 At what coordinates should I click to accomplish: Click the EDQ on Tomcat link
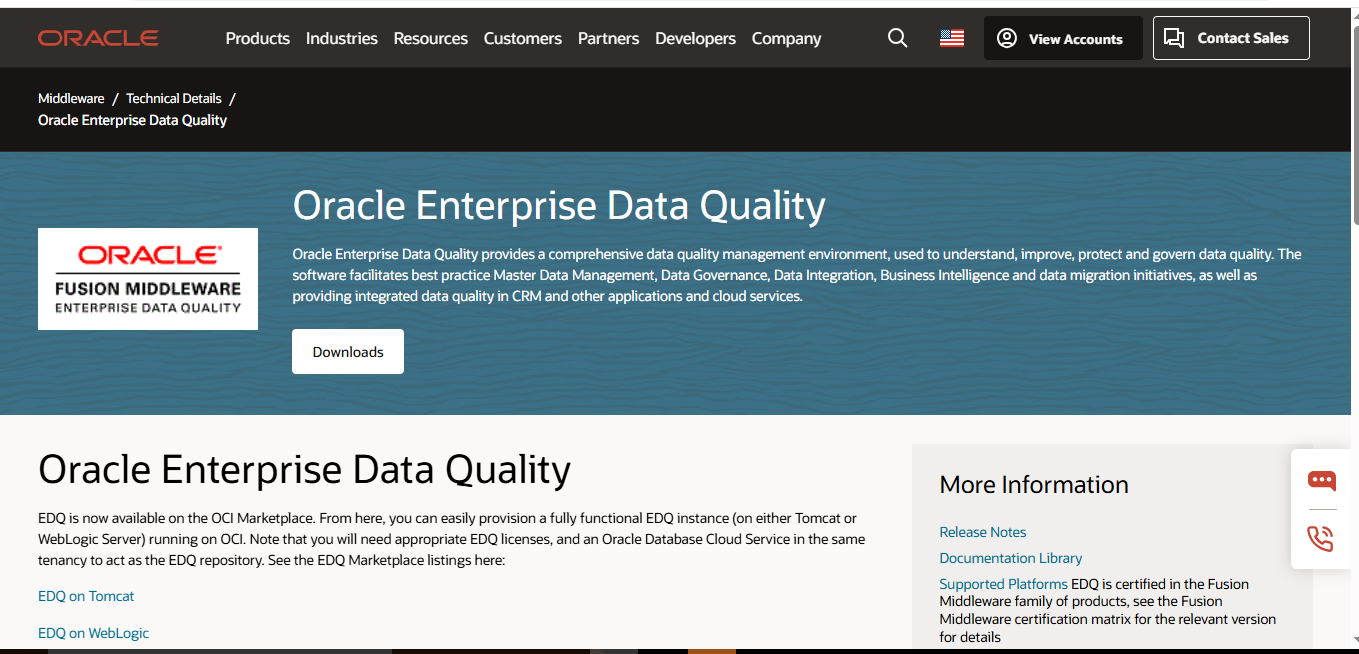[85, 595]
